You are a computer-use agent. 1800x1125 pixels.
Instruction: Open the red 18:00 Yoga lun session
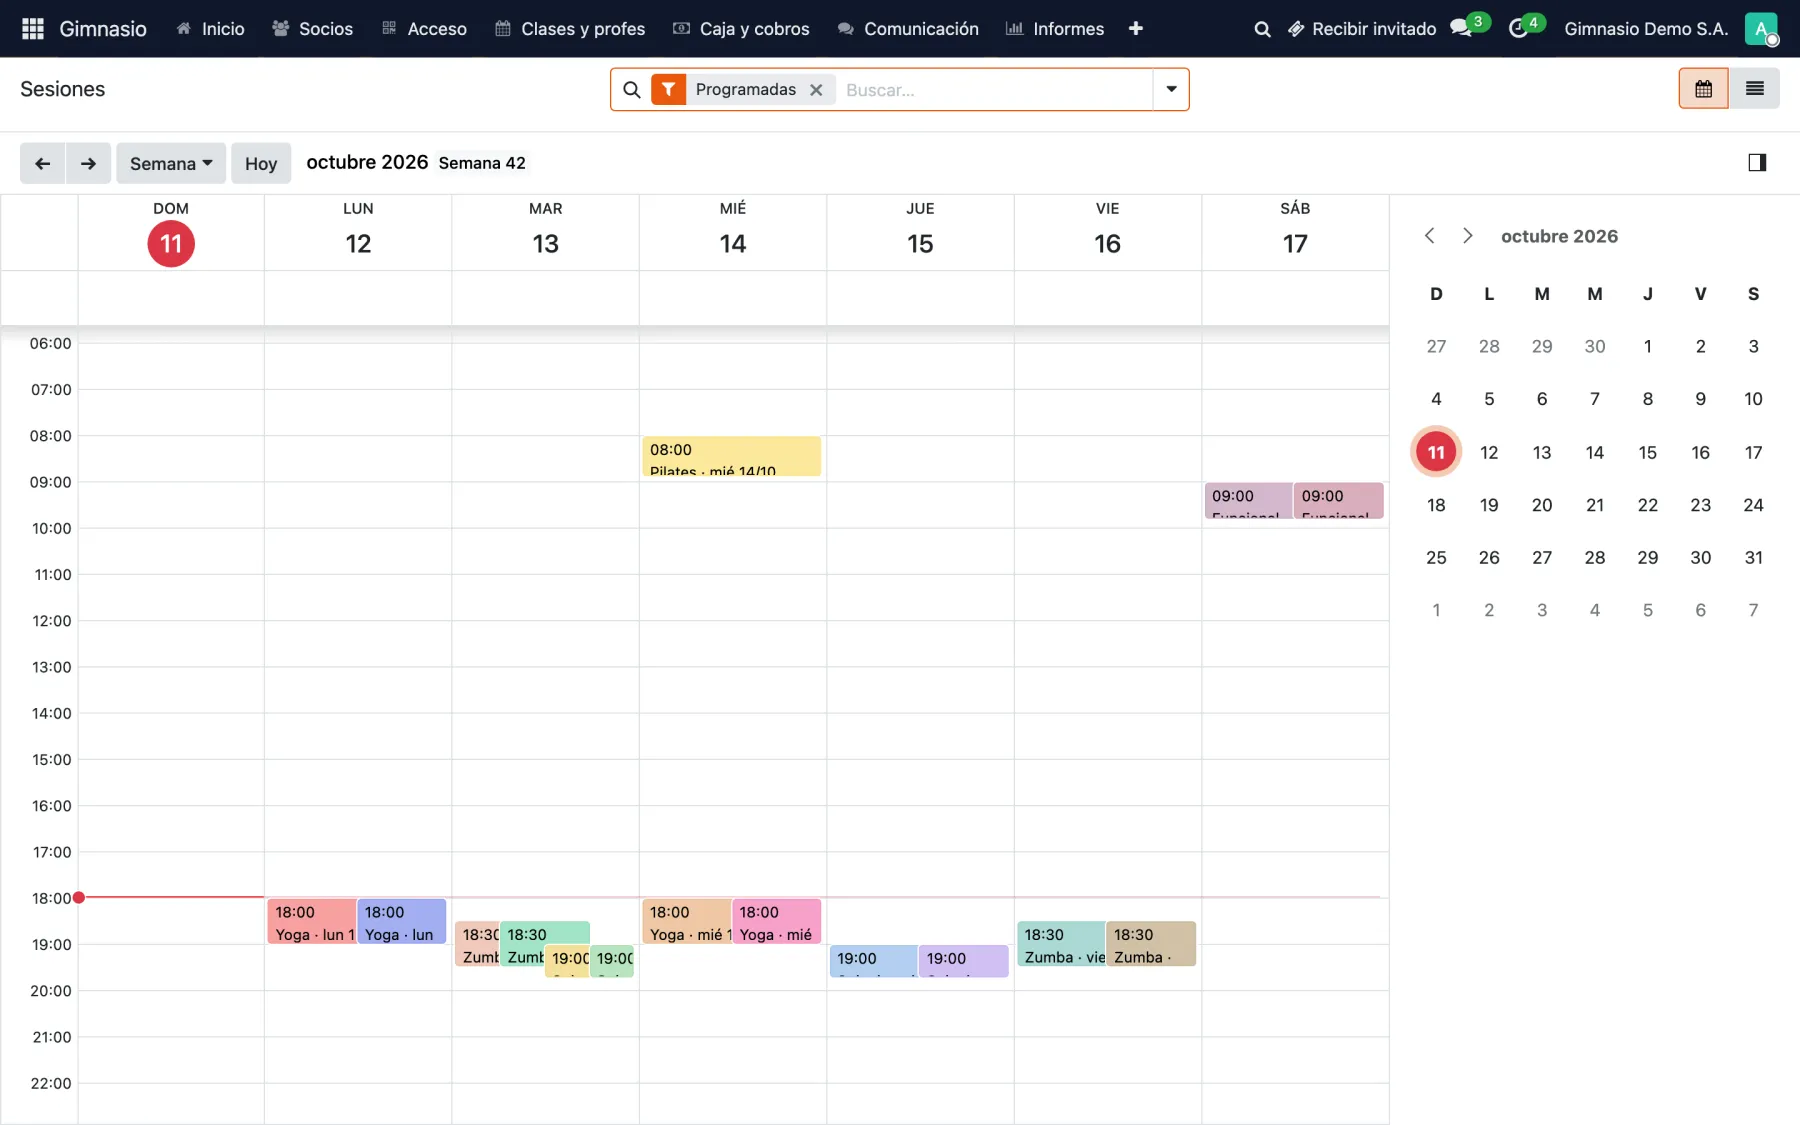(311, 921)
